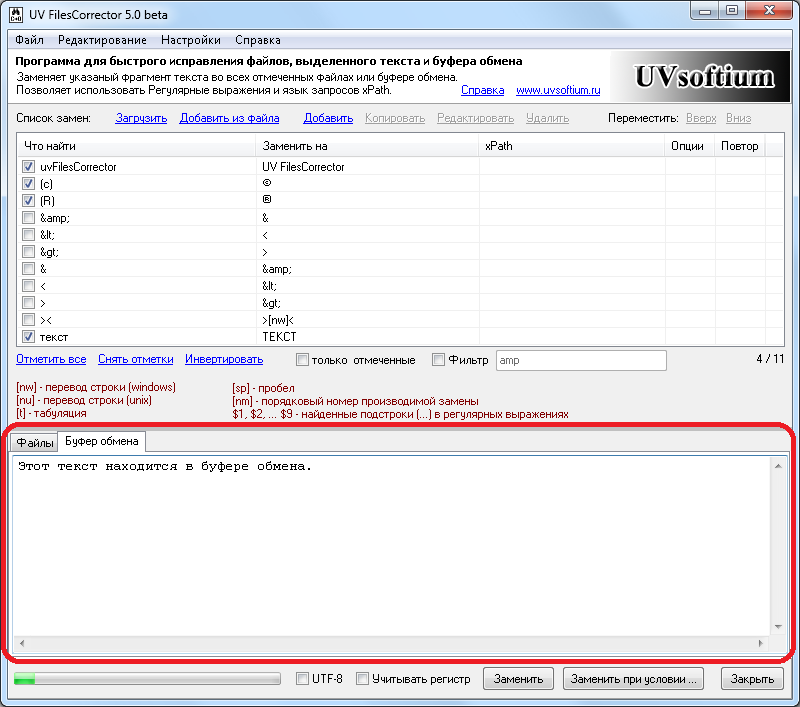Click the Добавить link

tap(328, 118)
